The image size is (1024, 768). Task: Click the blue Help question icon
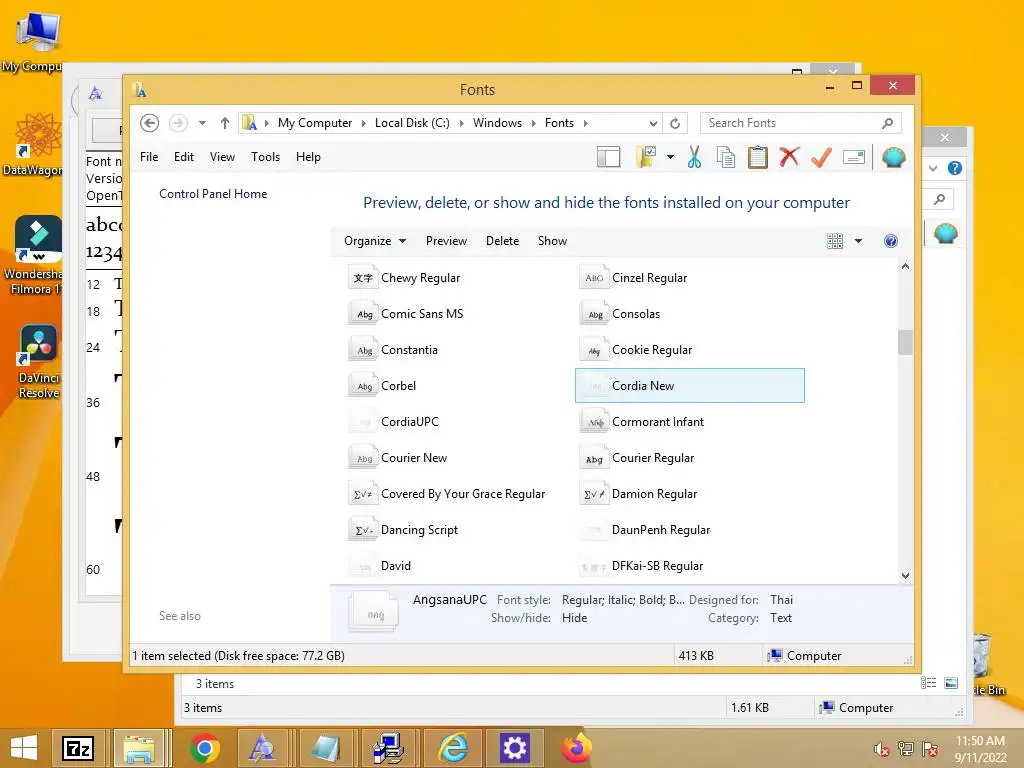point(891,241)
